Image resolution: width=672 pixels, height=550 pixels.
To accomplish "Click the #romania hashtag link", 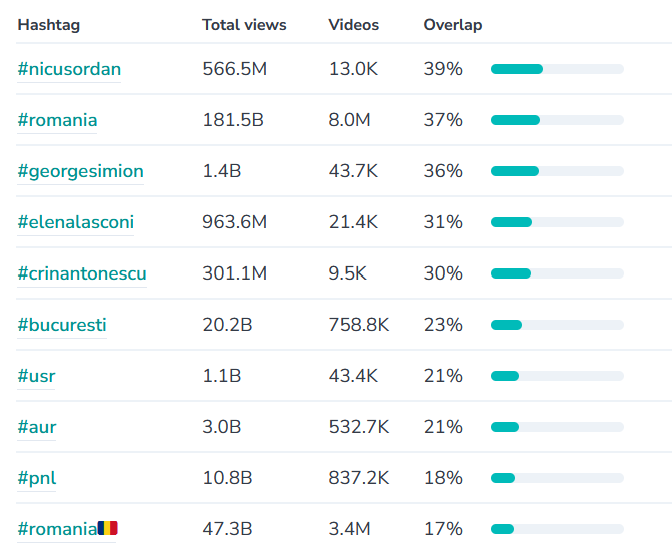I will 57,120.
